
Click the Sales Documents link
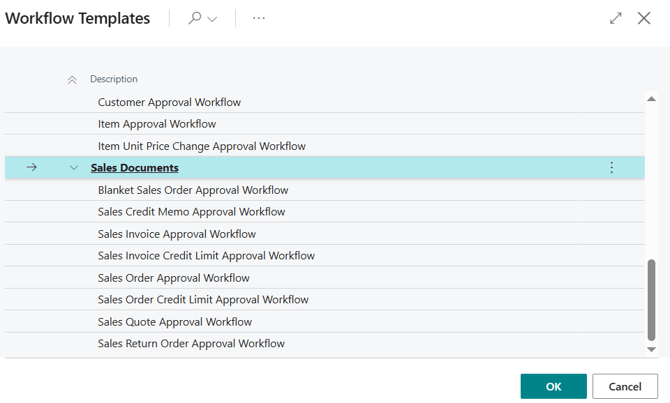click(134, 168)
